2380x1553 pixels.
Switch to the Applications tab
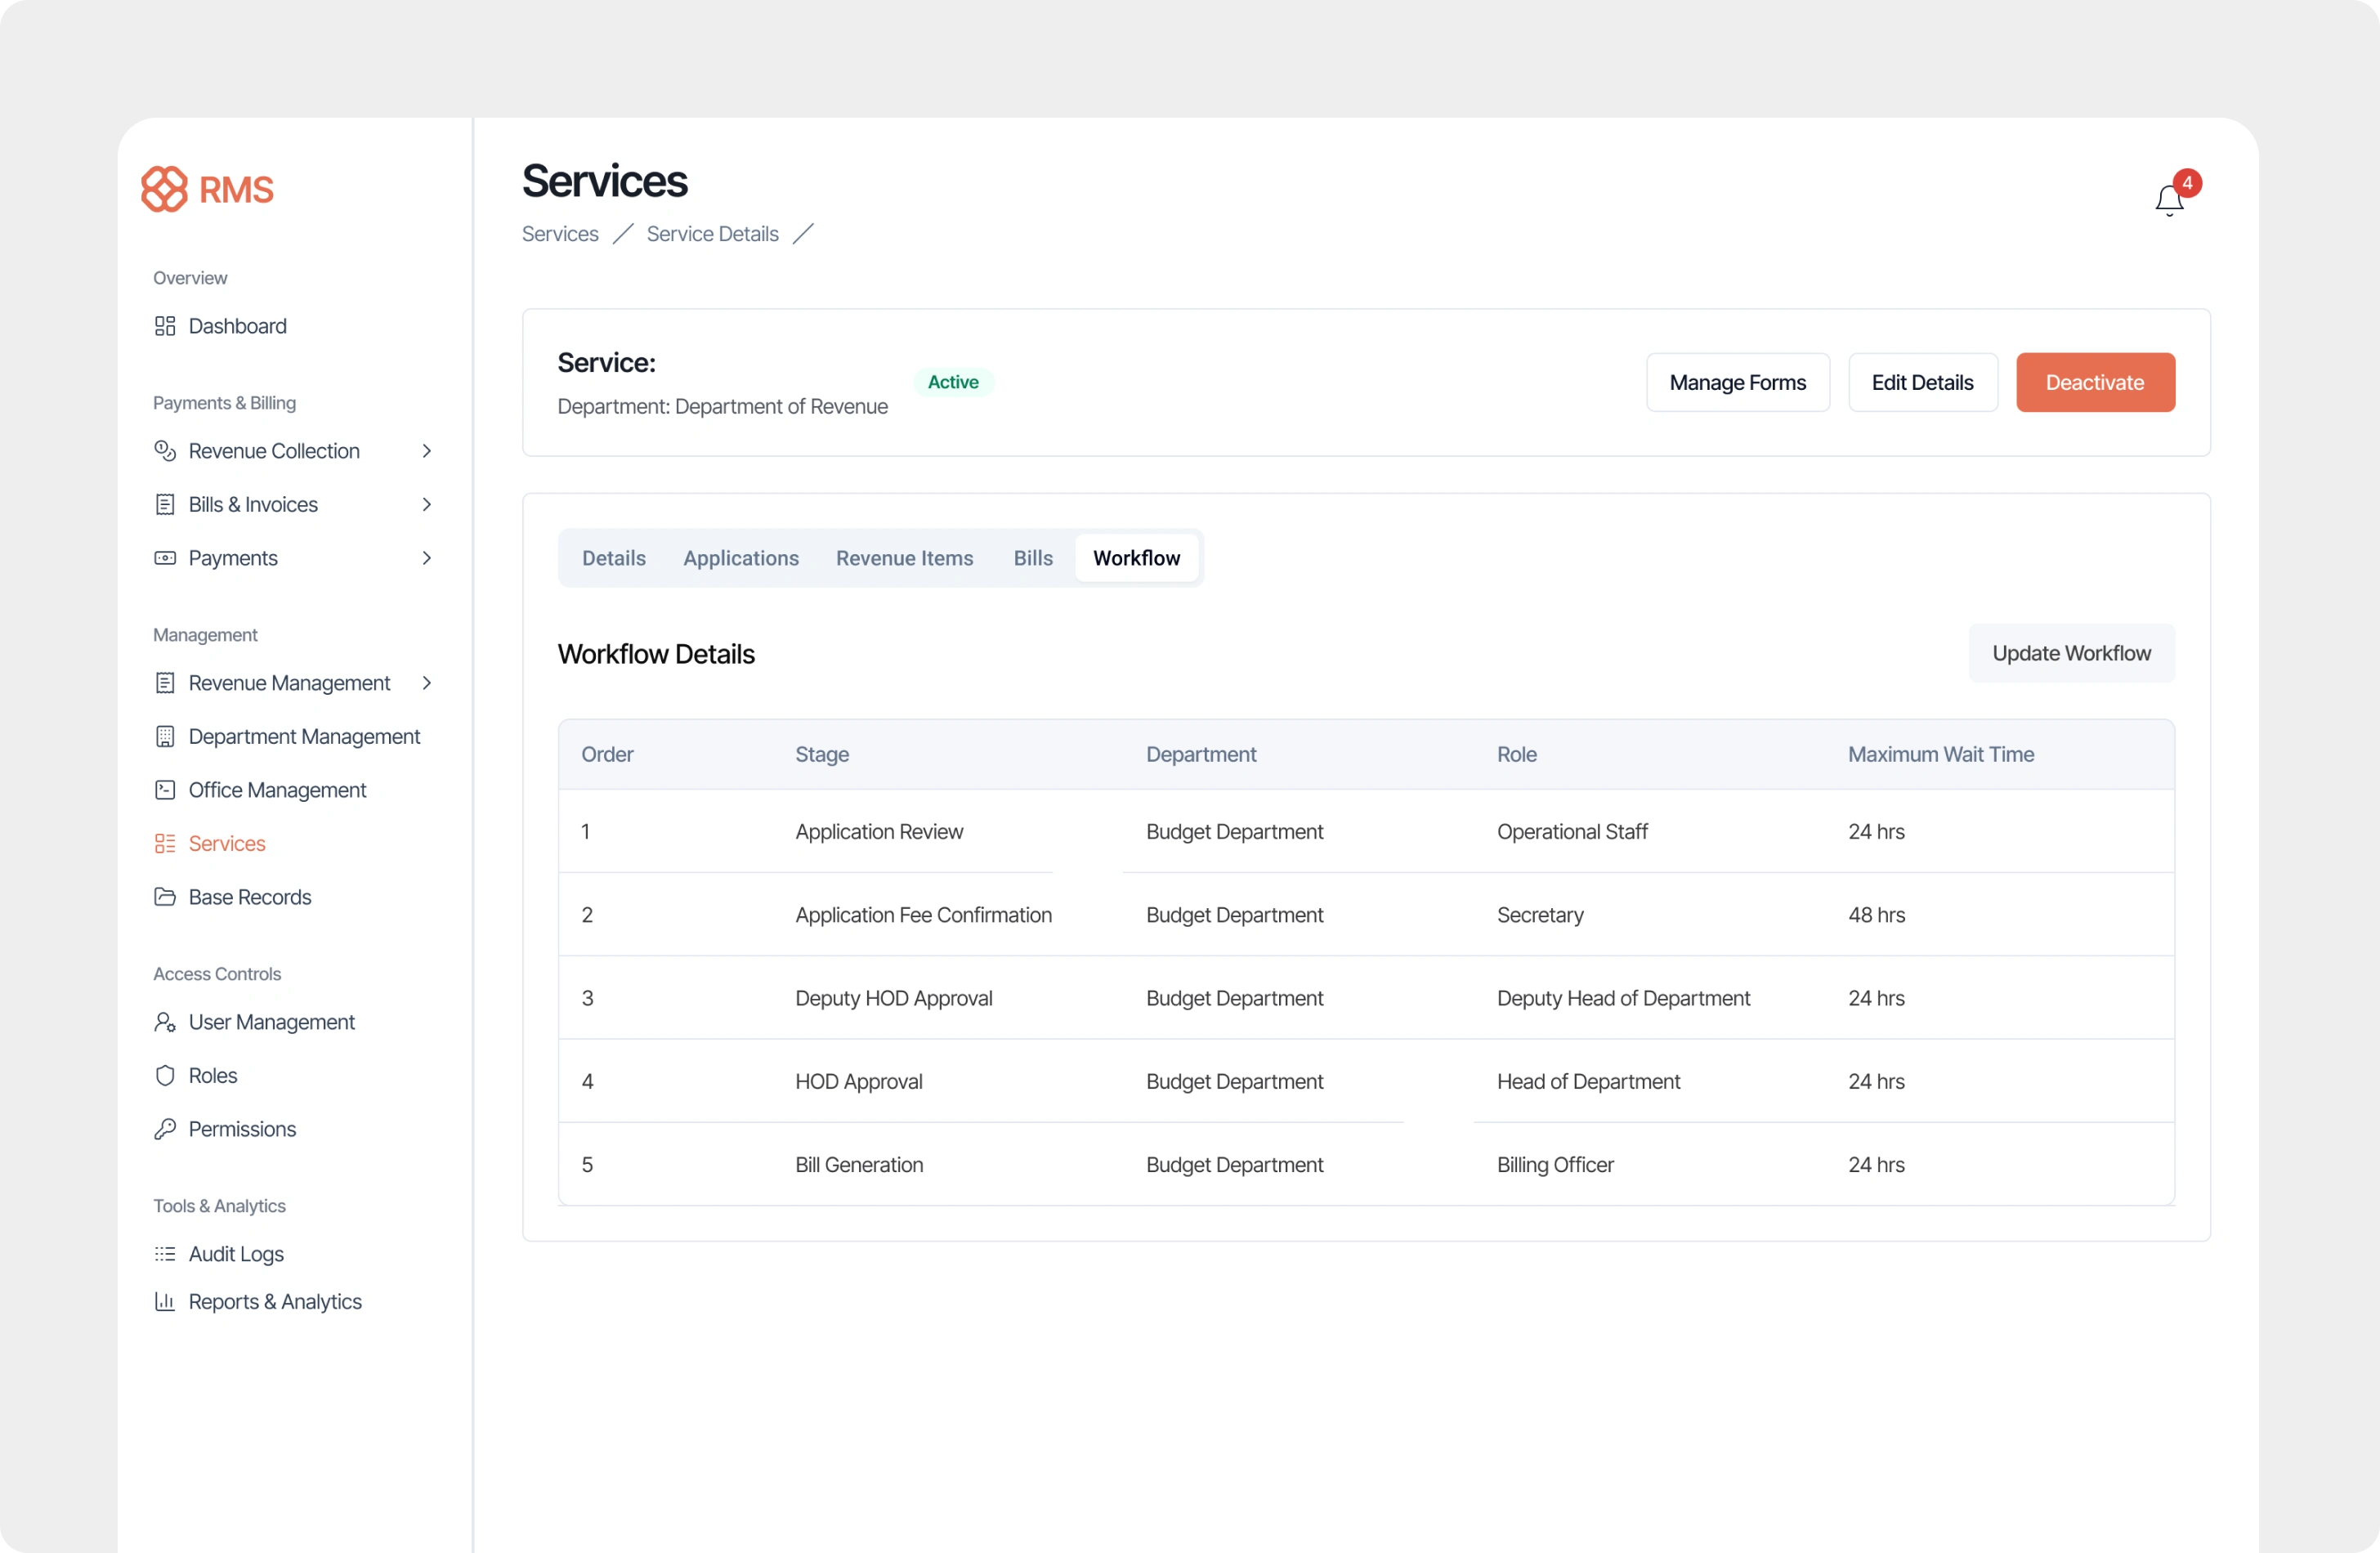tap(740, 558)
